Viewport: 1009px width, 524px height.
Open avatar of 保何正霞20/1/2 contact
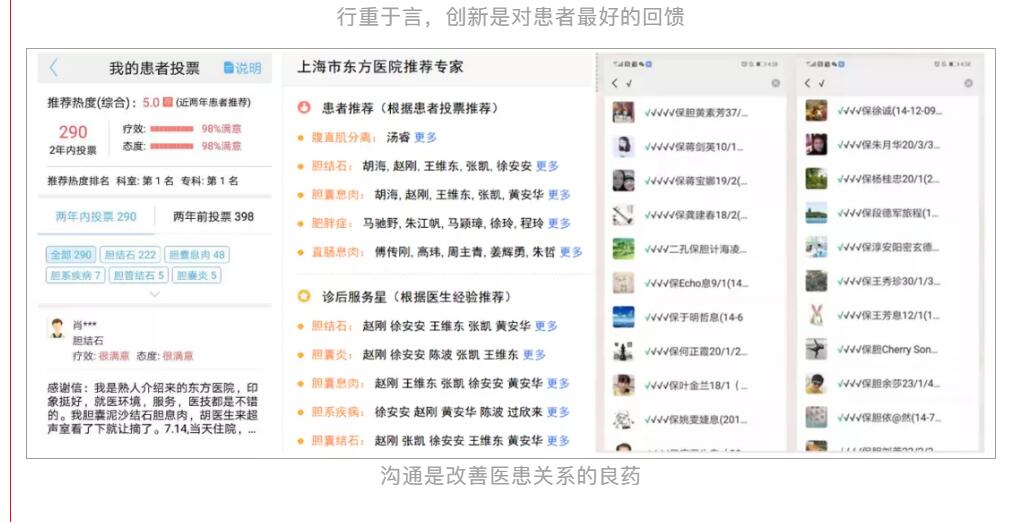coord(623,351)
